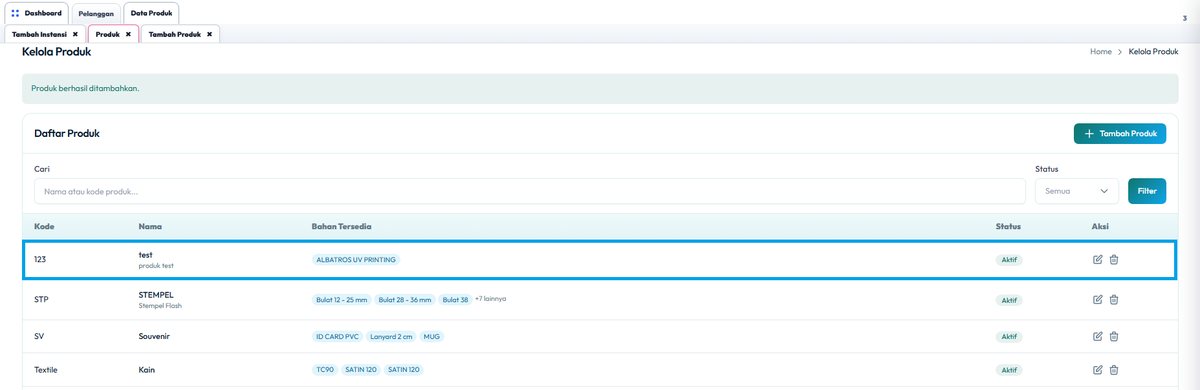Delete the Kain product
The height and width of the screenshot is (390, 1200).
click(1114, 370)
